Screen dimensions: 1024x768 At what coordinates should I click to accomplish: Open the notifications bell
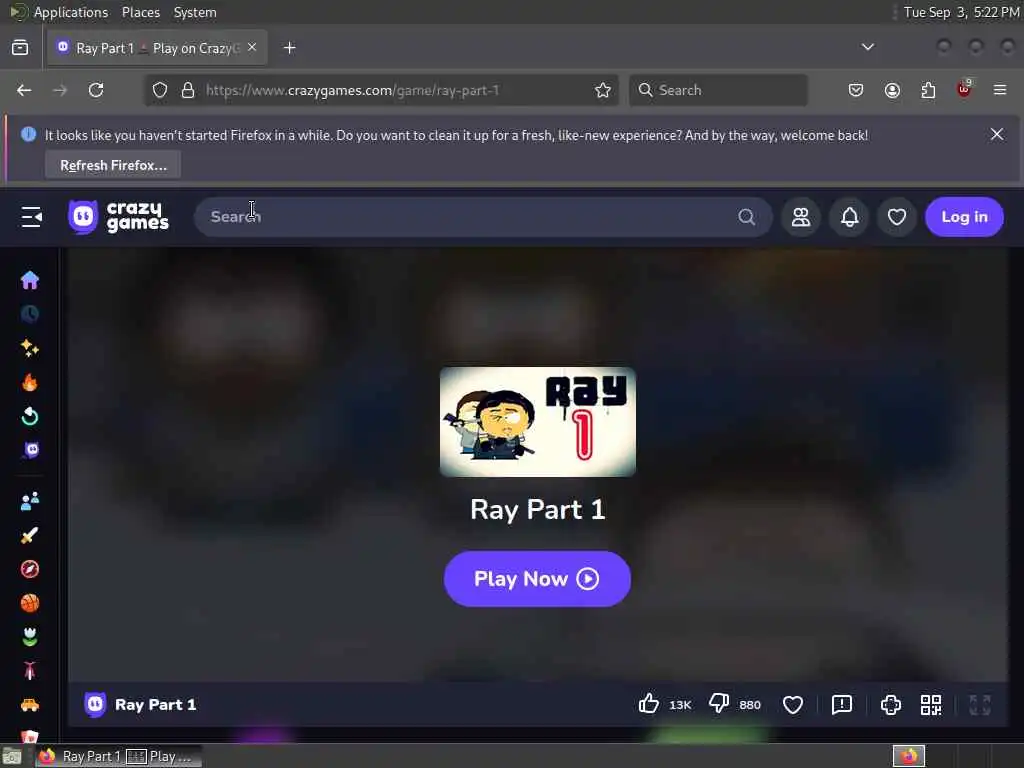pos(849,217)
